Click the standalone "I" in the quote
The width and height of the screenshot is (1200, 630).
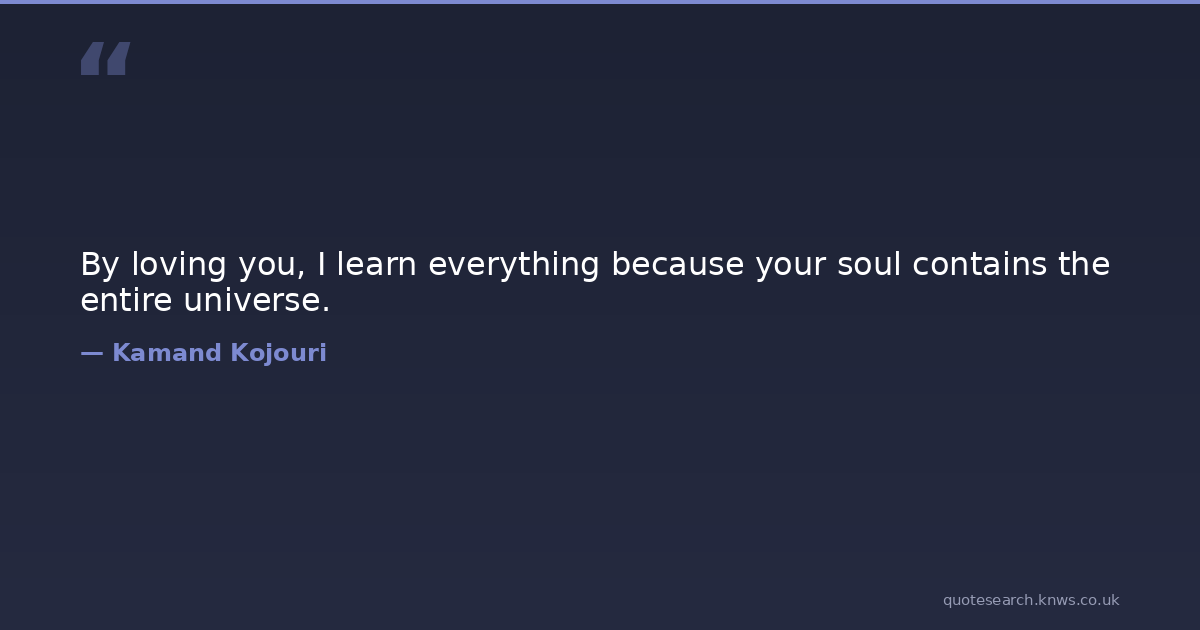(322, 265)
